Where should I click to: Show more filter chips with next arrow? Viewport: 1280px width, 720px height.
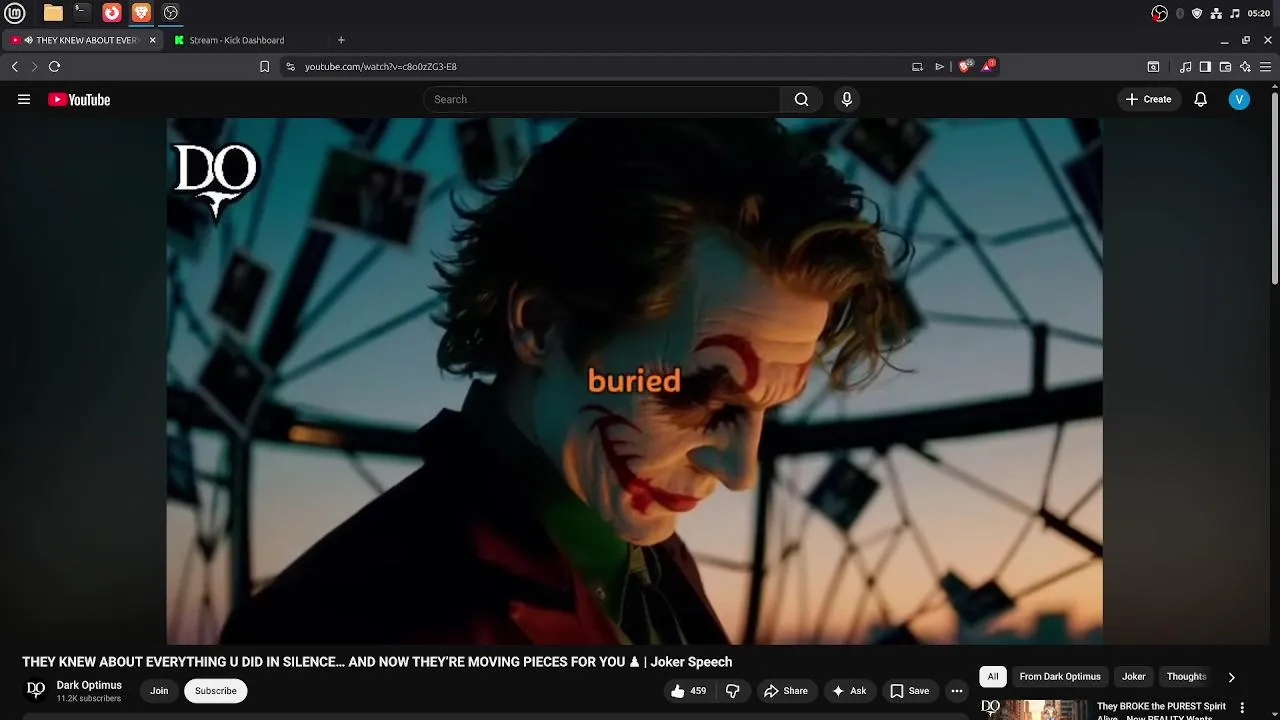[x=1231, y=677]
